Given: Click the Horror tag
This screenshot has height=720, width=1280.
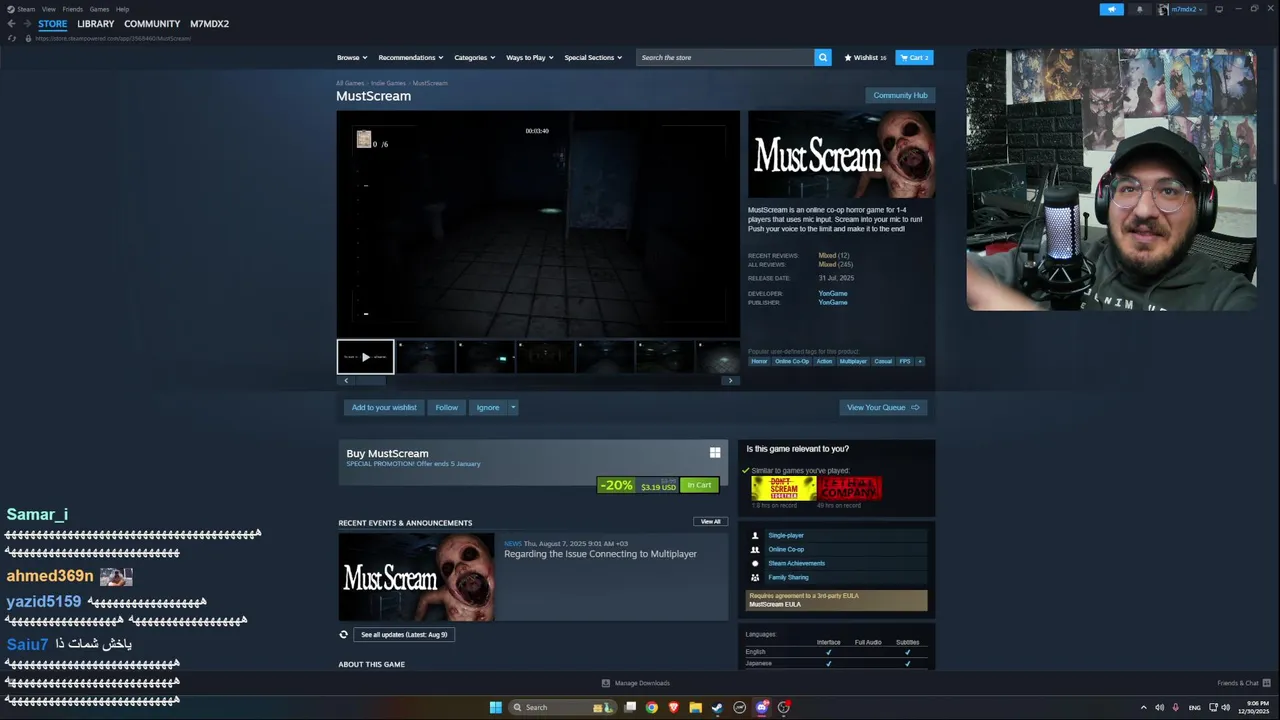Looking at the screenshot, I should [760, 361].
